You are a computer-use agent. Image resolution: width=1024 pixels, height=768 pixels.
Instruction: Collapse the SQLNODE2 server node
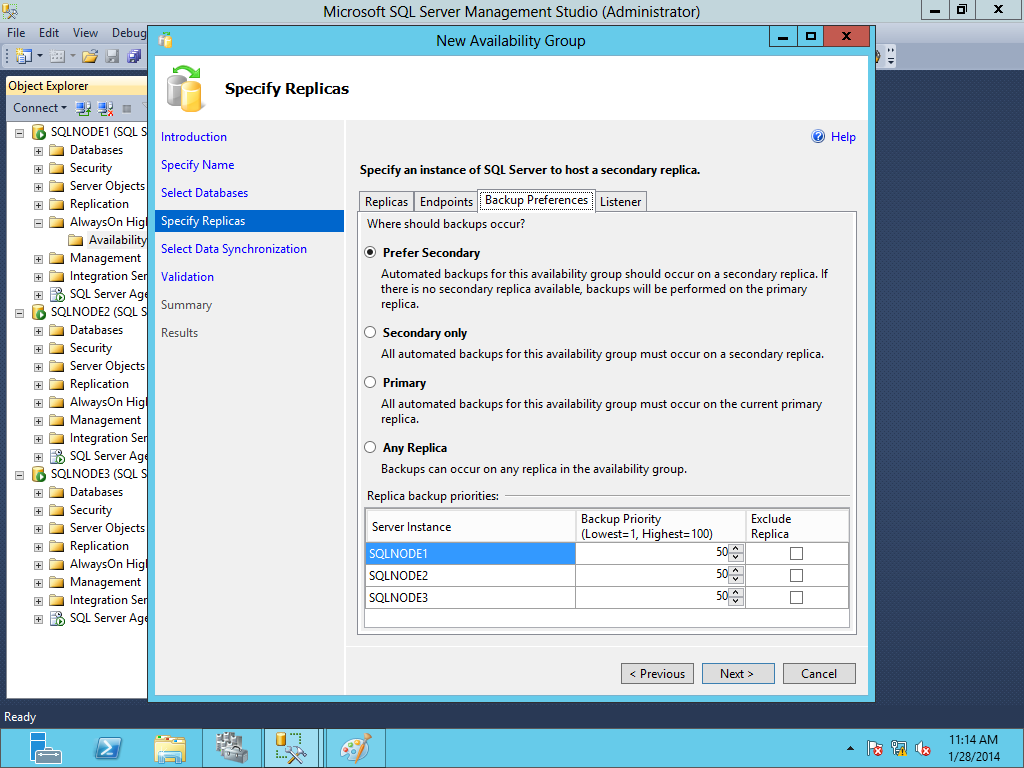tap(20, 313)
